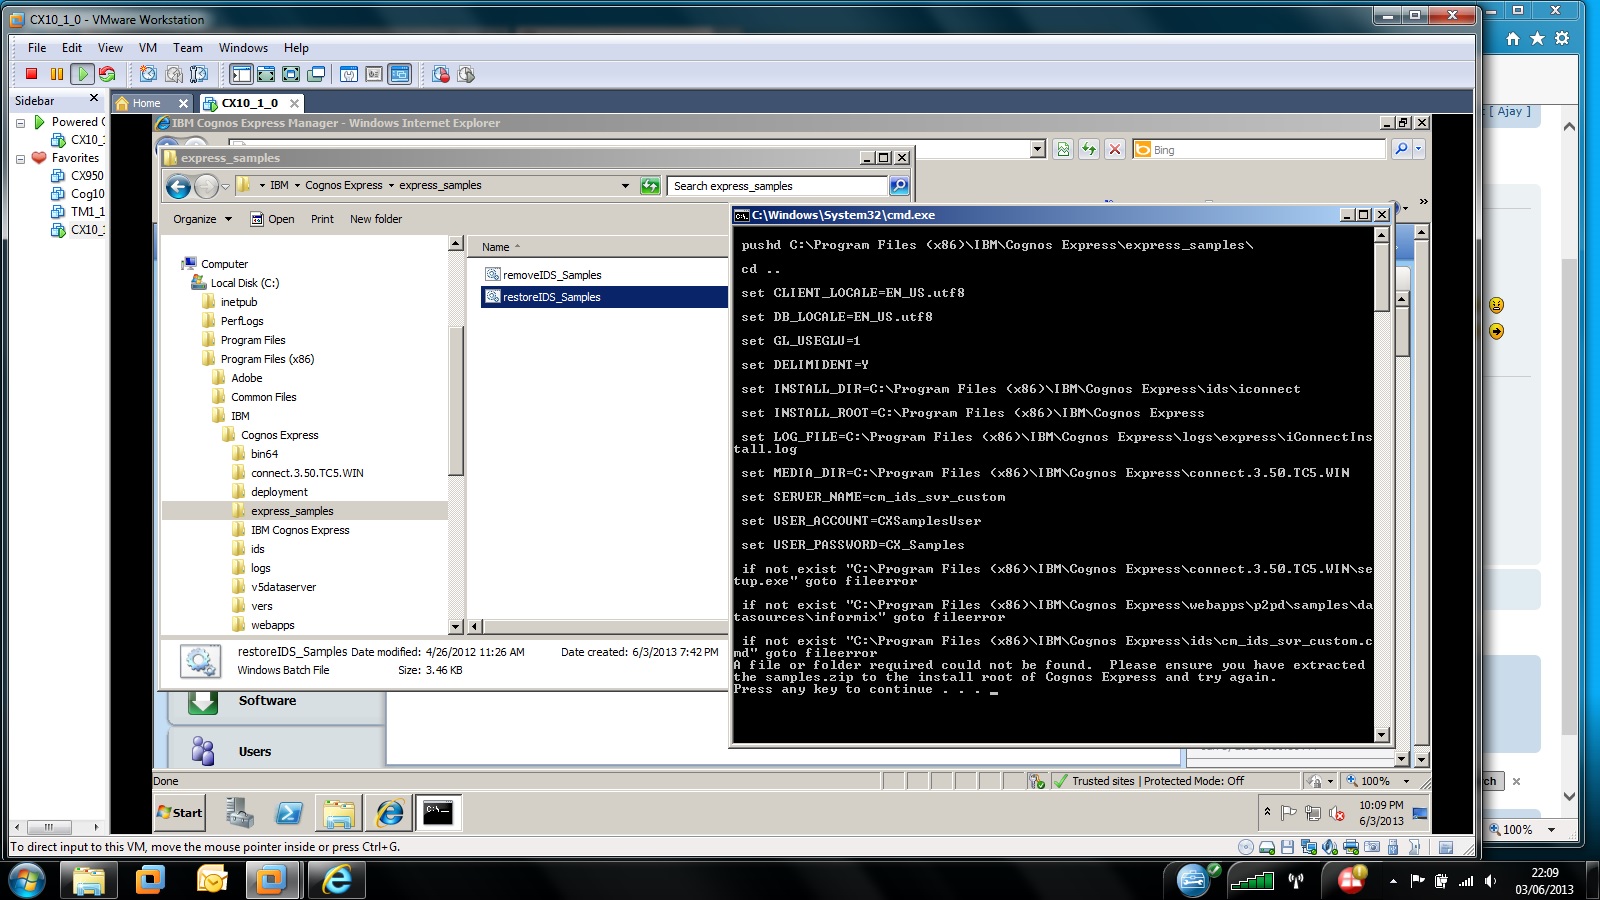Take a snapshot of this virtual machine

click(x=148, y=74)
